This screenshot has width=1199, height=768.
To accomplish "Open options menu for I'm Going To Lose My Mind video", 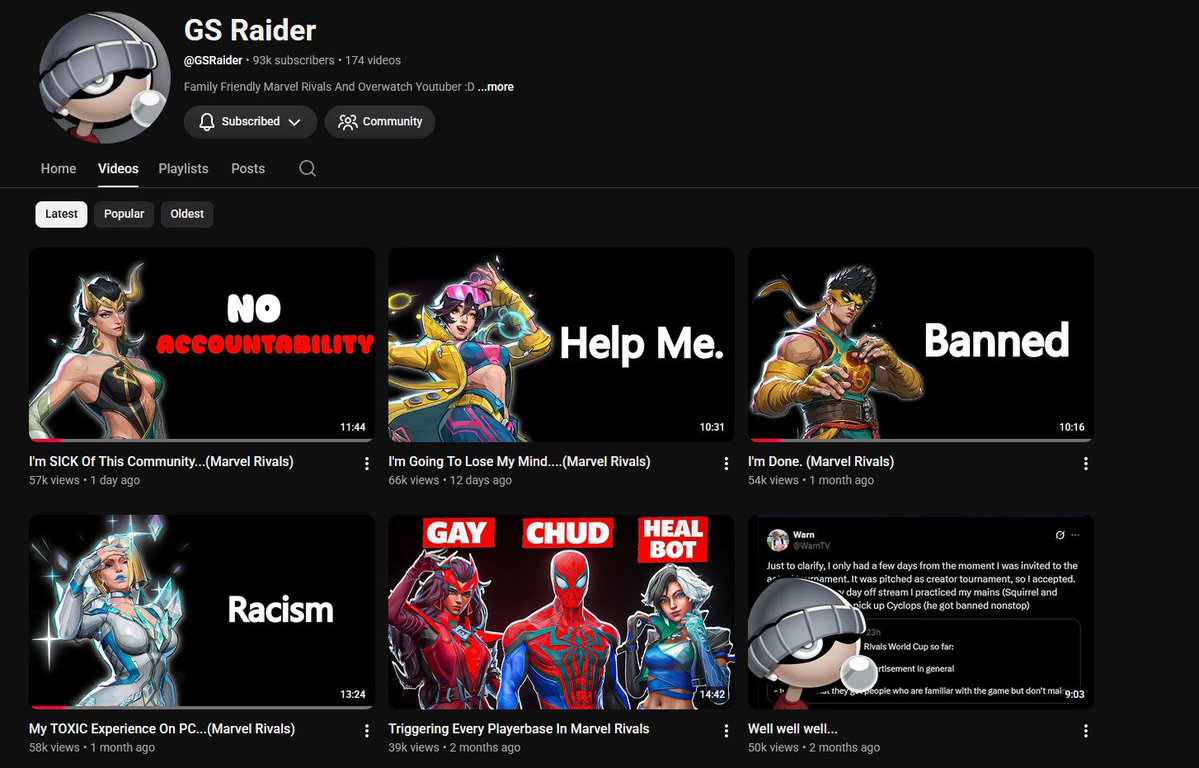I will click(x=726, y=464).
